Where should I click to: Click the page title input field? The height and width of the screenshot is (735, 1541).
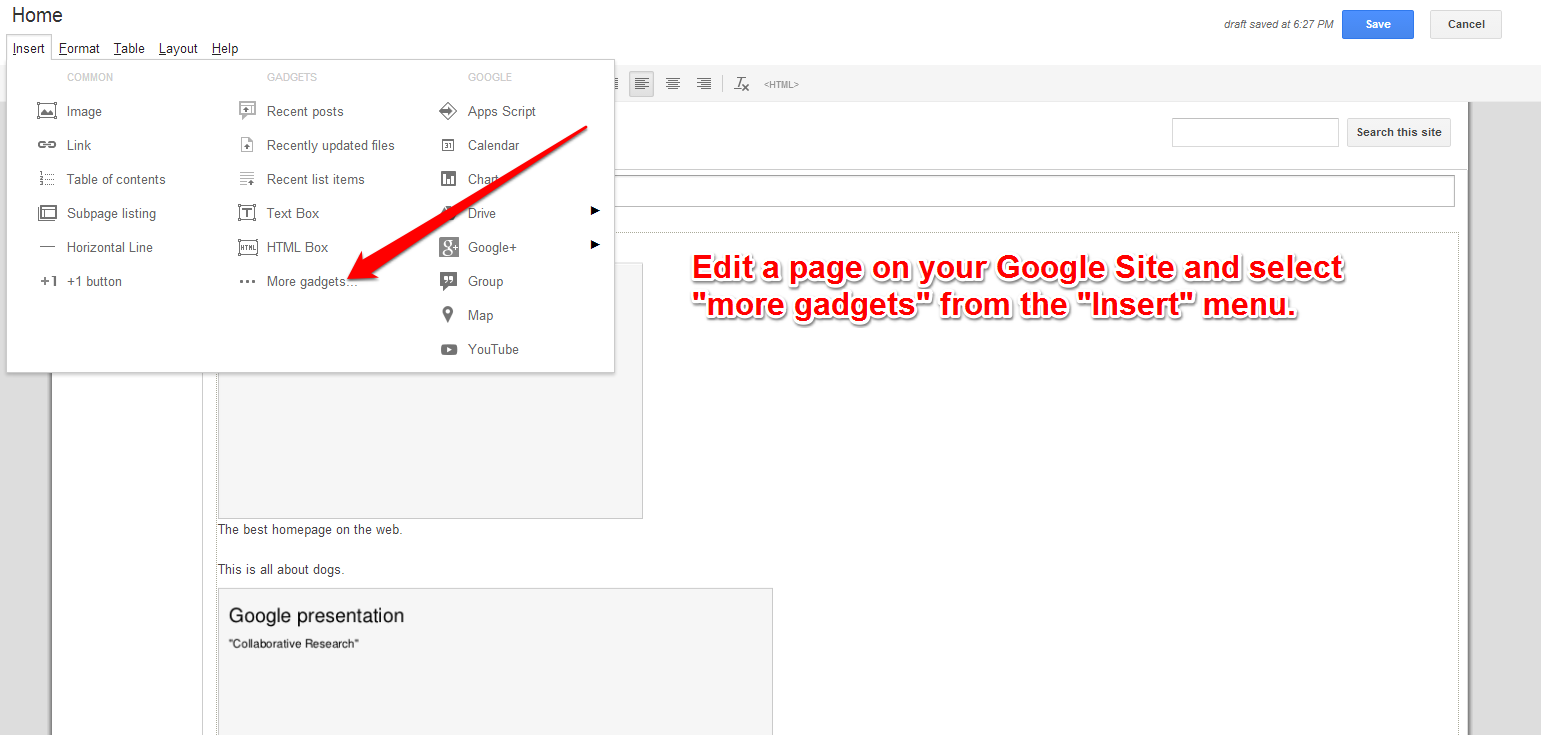tap(1034, 191)
